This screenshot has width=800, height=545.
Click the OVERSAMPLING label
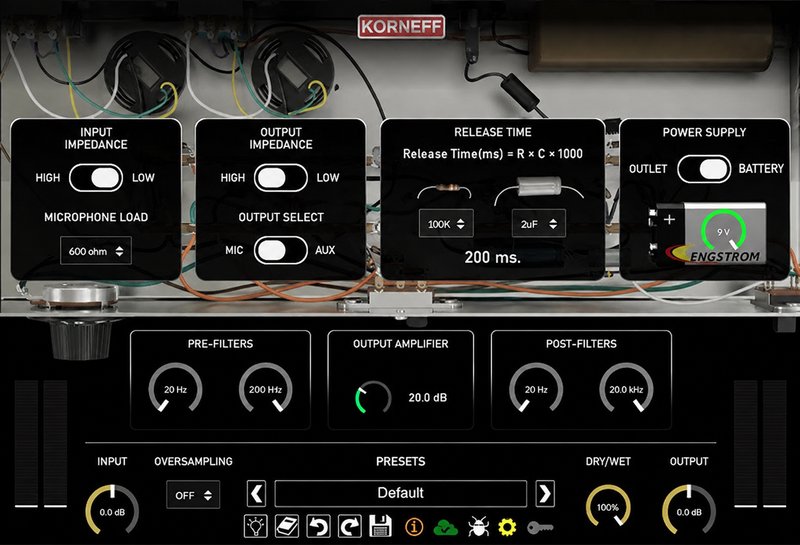tap(193, 461)
